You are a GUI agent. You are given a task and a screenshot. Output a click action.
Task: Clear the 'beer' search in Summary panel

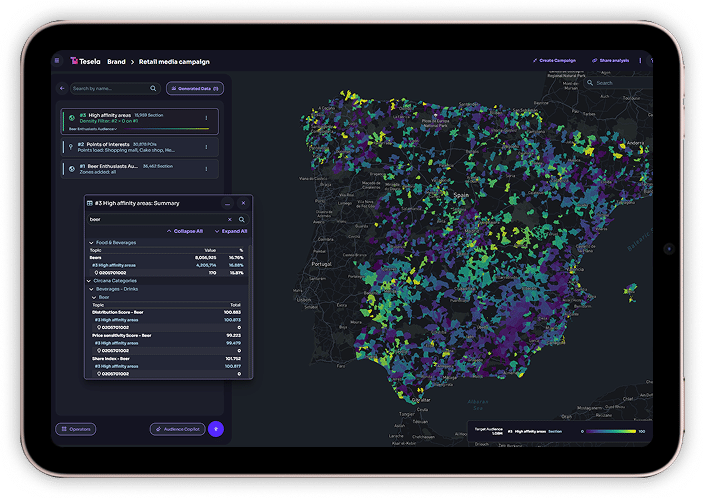coord(229,219)
